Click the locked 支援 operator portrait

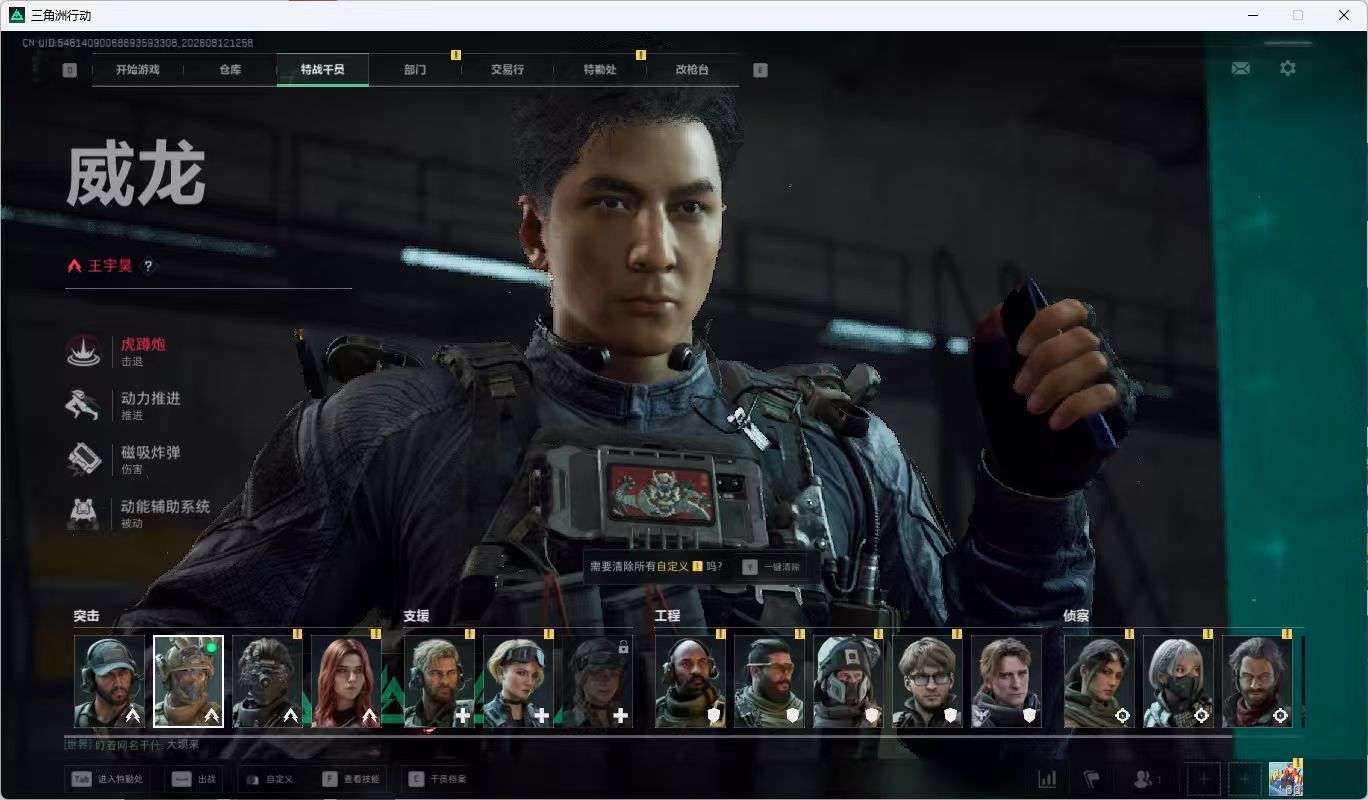pos(597,682)
